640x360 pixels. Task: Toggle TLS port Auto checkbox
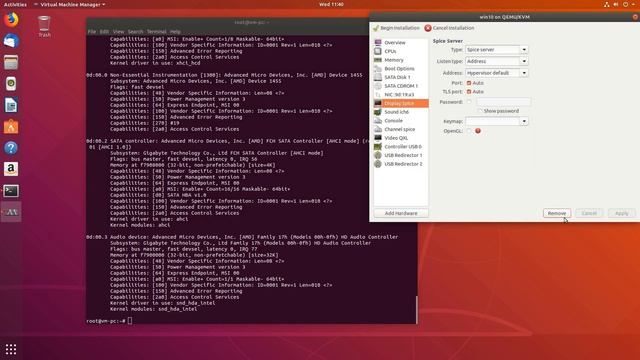pyautogui.click(x=469, y=92)
